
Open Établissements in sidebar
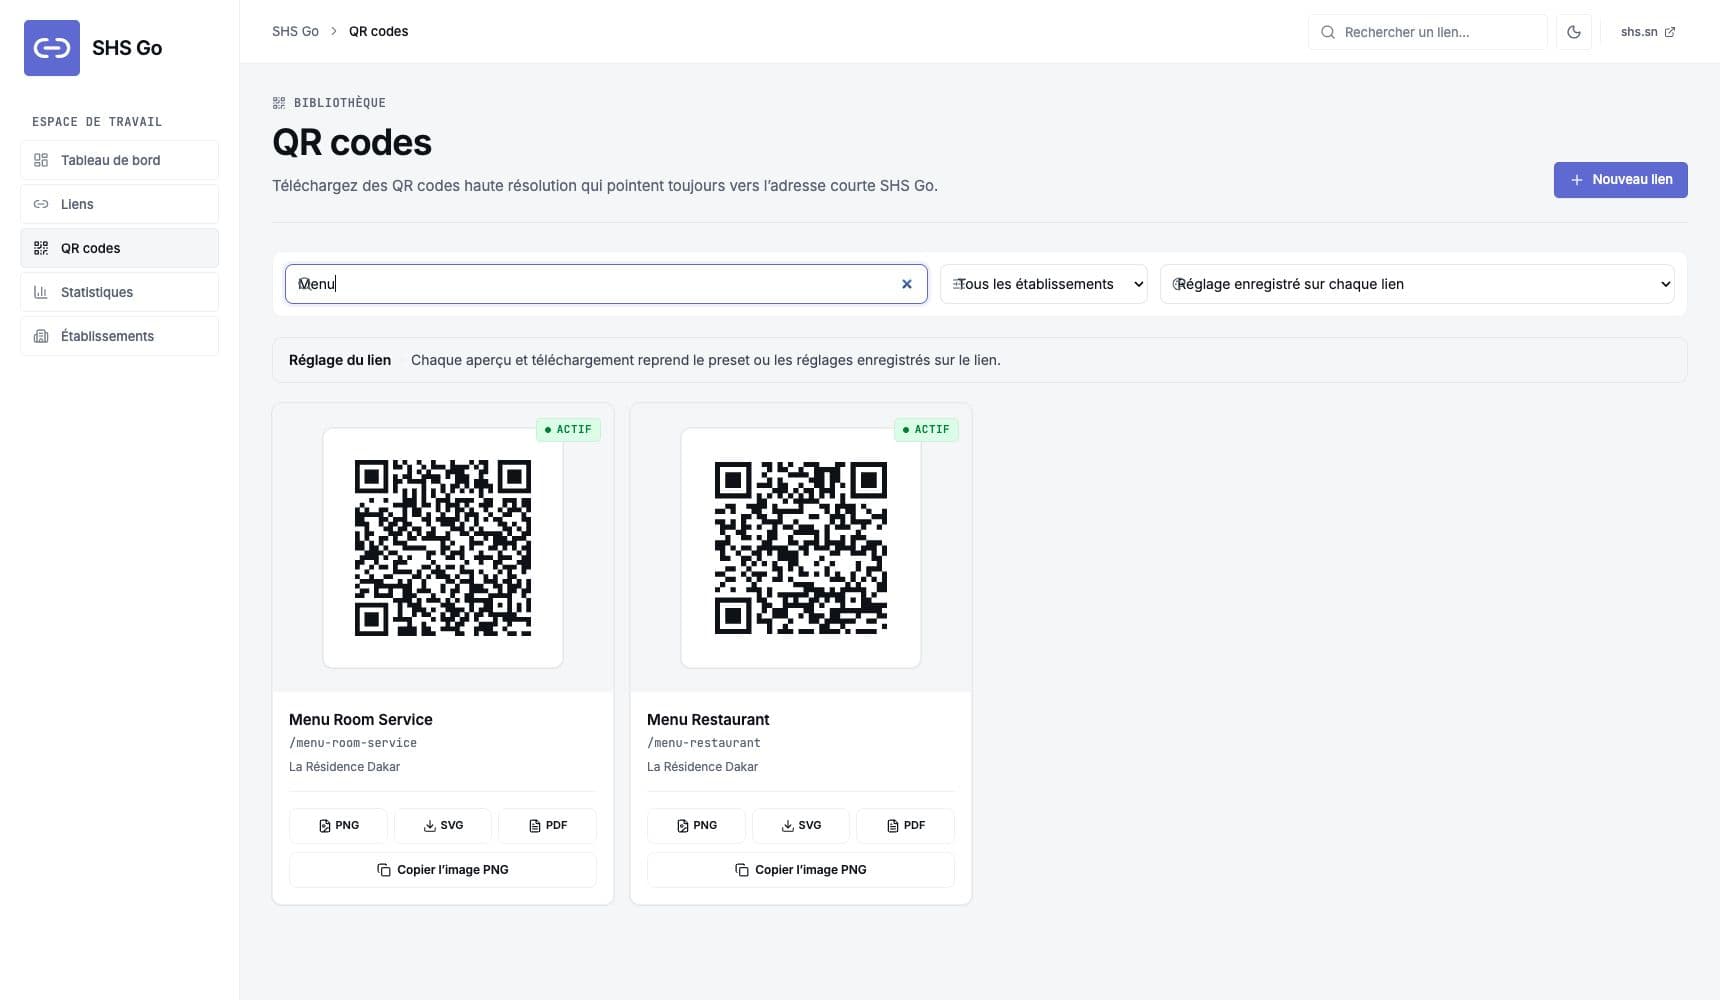click(x=119, y=336)
